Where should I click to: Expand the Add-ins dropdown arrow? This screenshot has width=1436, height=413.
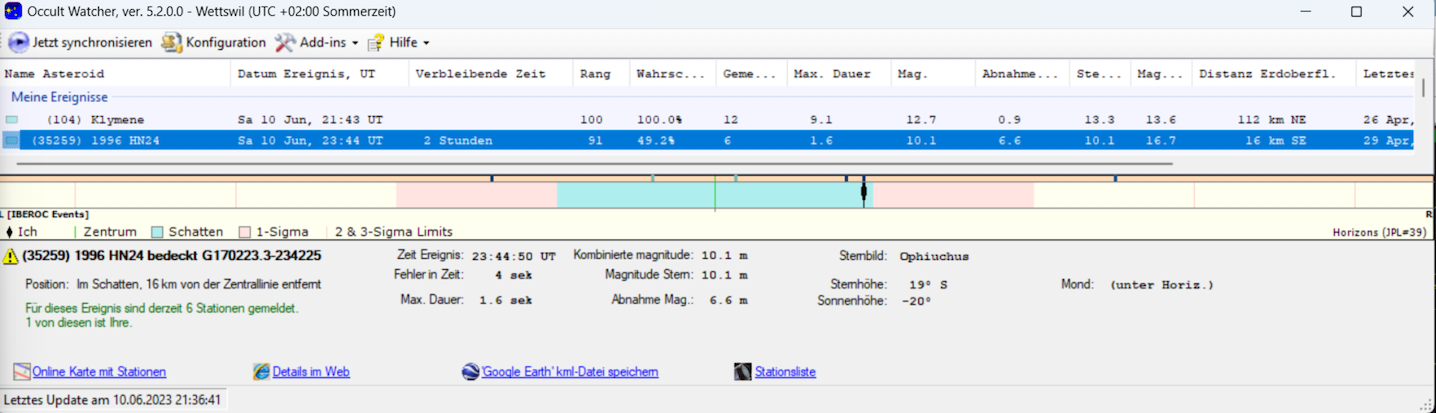tap(353, 43)
